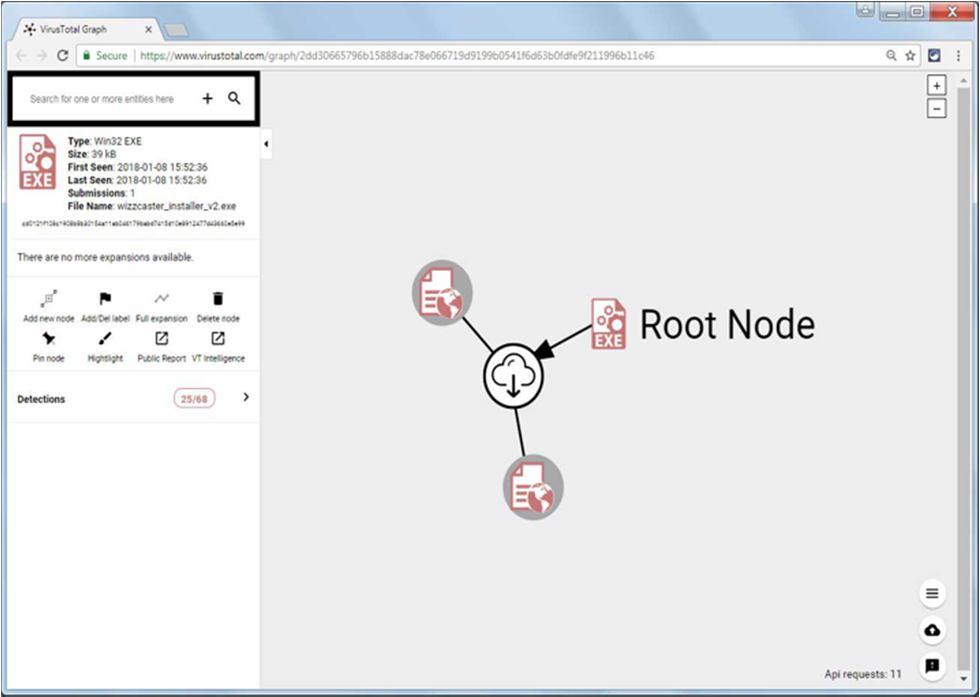Bookmark the page with star icon
The image size is (980, 697).
coord(910,56)
